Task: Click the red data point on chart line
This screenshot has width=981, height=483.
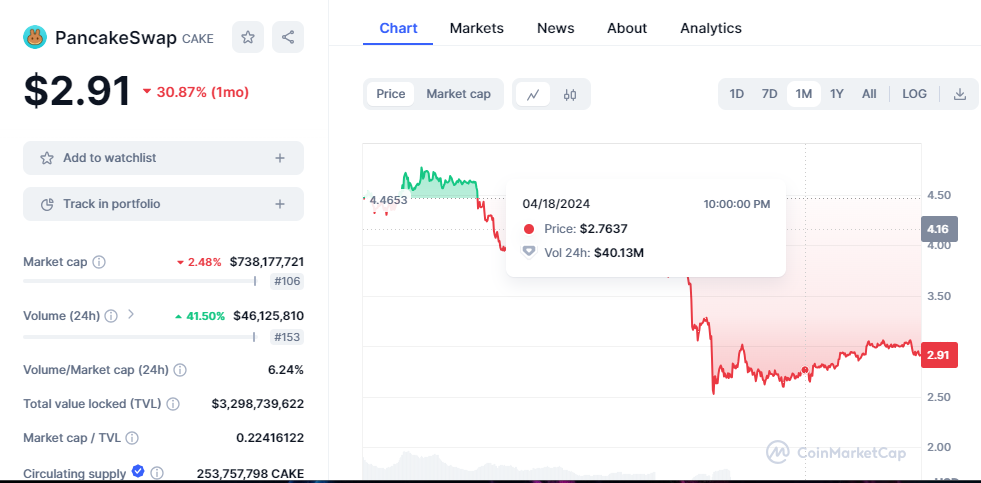Action: (805, 370)
